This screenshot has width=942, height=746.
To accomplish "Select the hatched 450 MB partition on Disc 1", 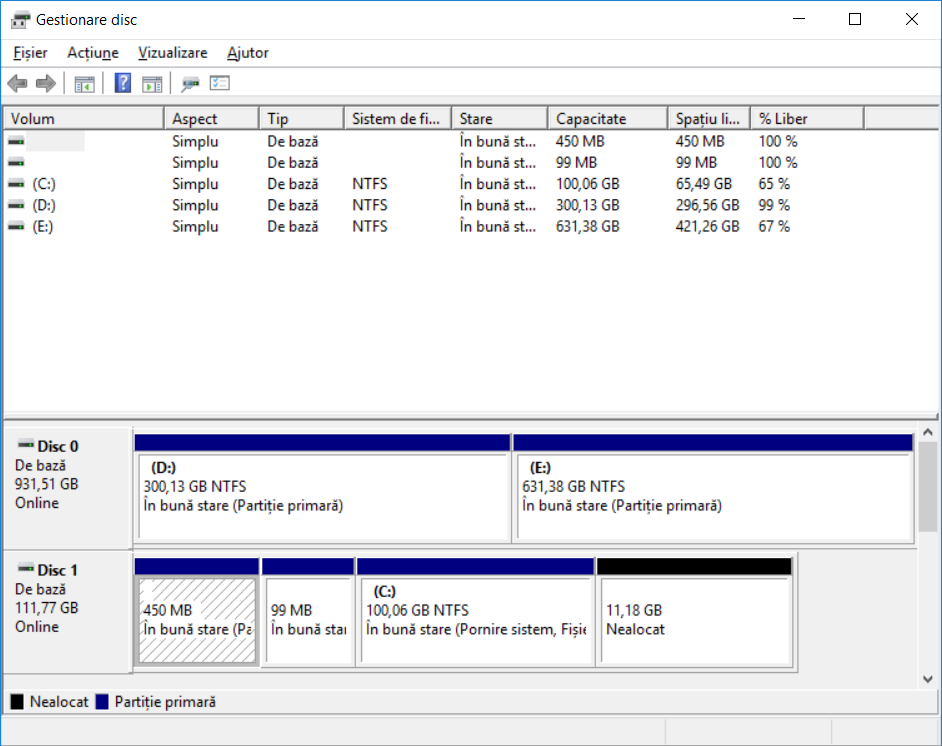I will click(197, 612).
